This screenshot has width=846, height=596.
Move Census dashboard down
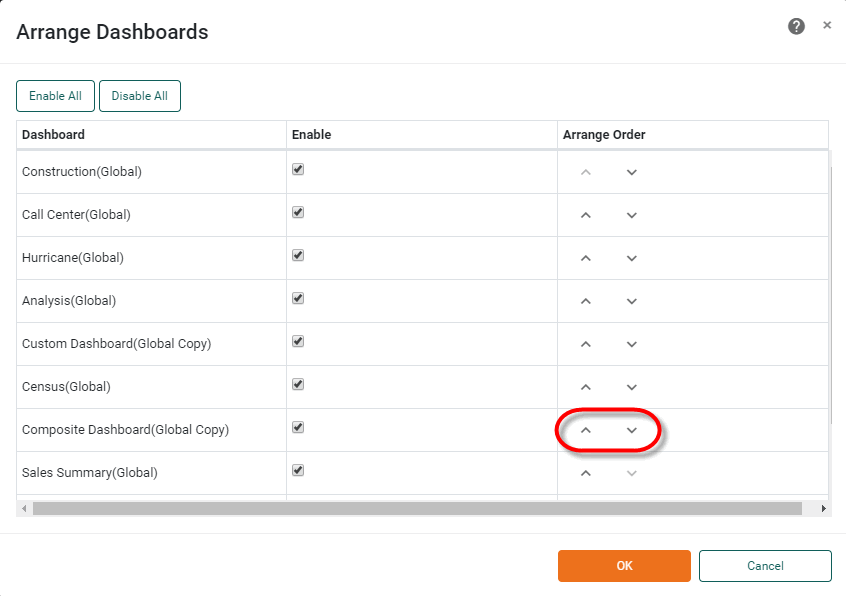pos(631,386)
